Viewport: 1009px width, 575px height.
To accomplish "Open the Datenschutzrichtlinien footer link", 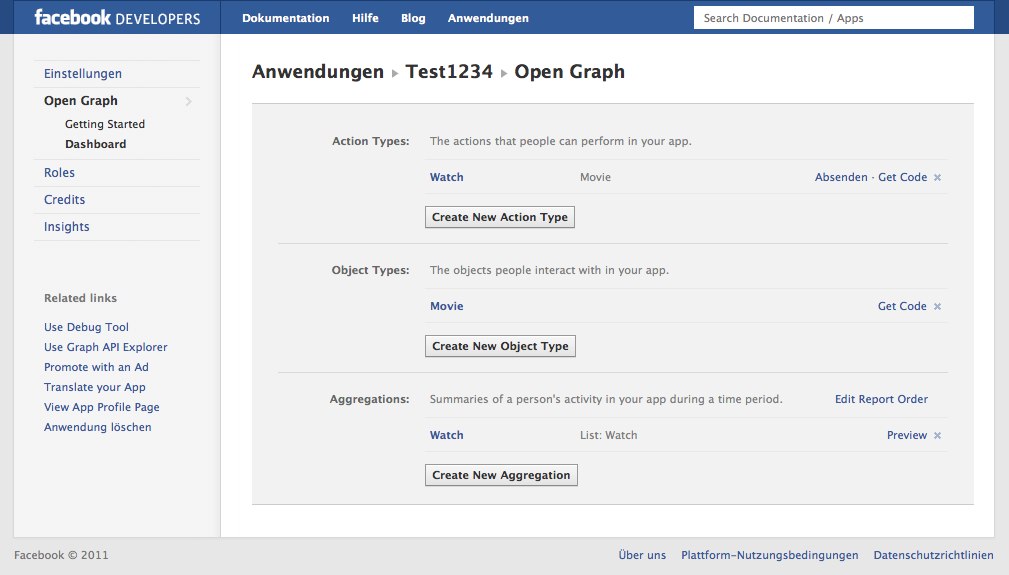I will [933, 555].
